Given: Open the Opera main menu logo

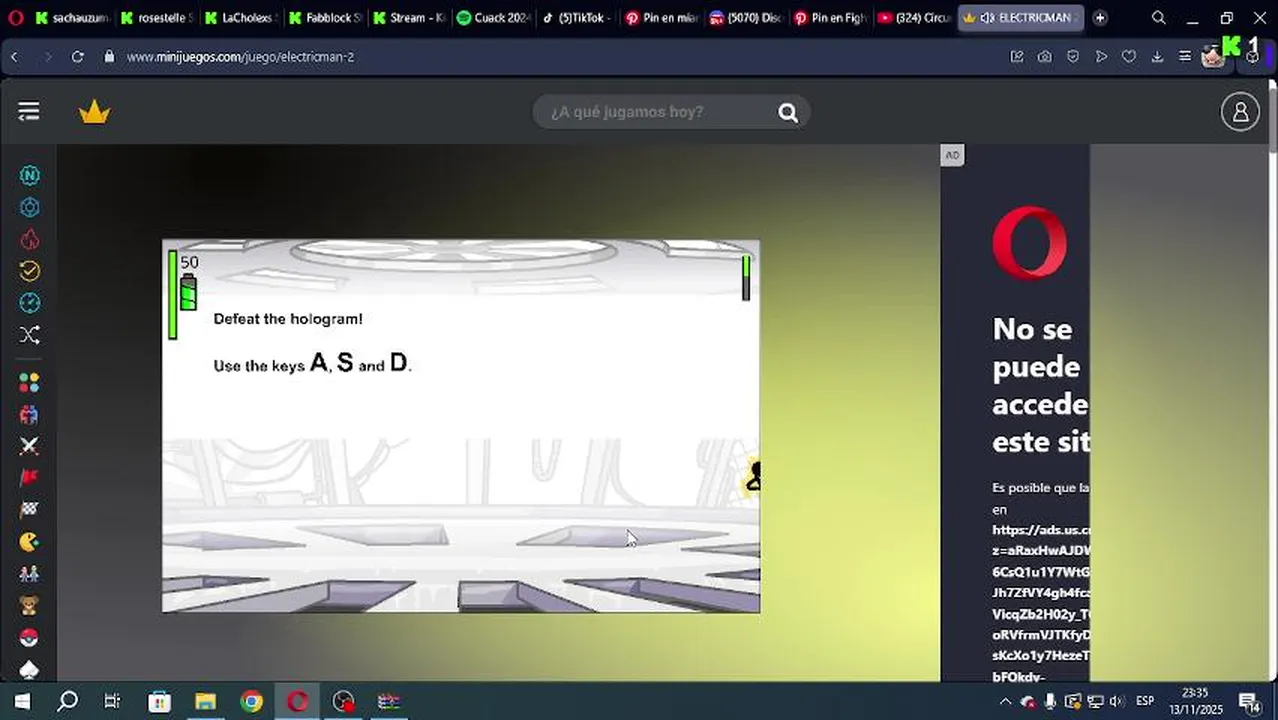Looking at the screenshot, I should (15, 18).
